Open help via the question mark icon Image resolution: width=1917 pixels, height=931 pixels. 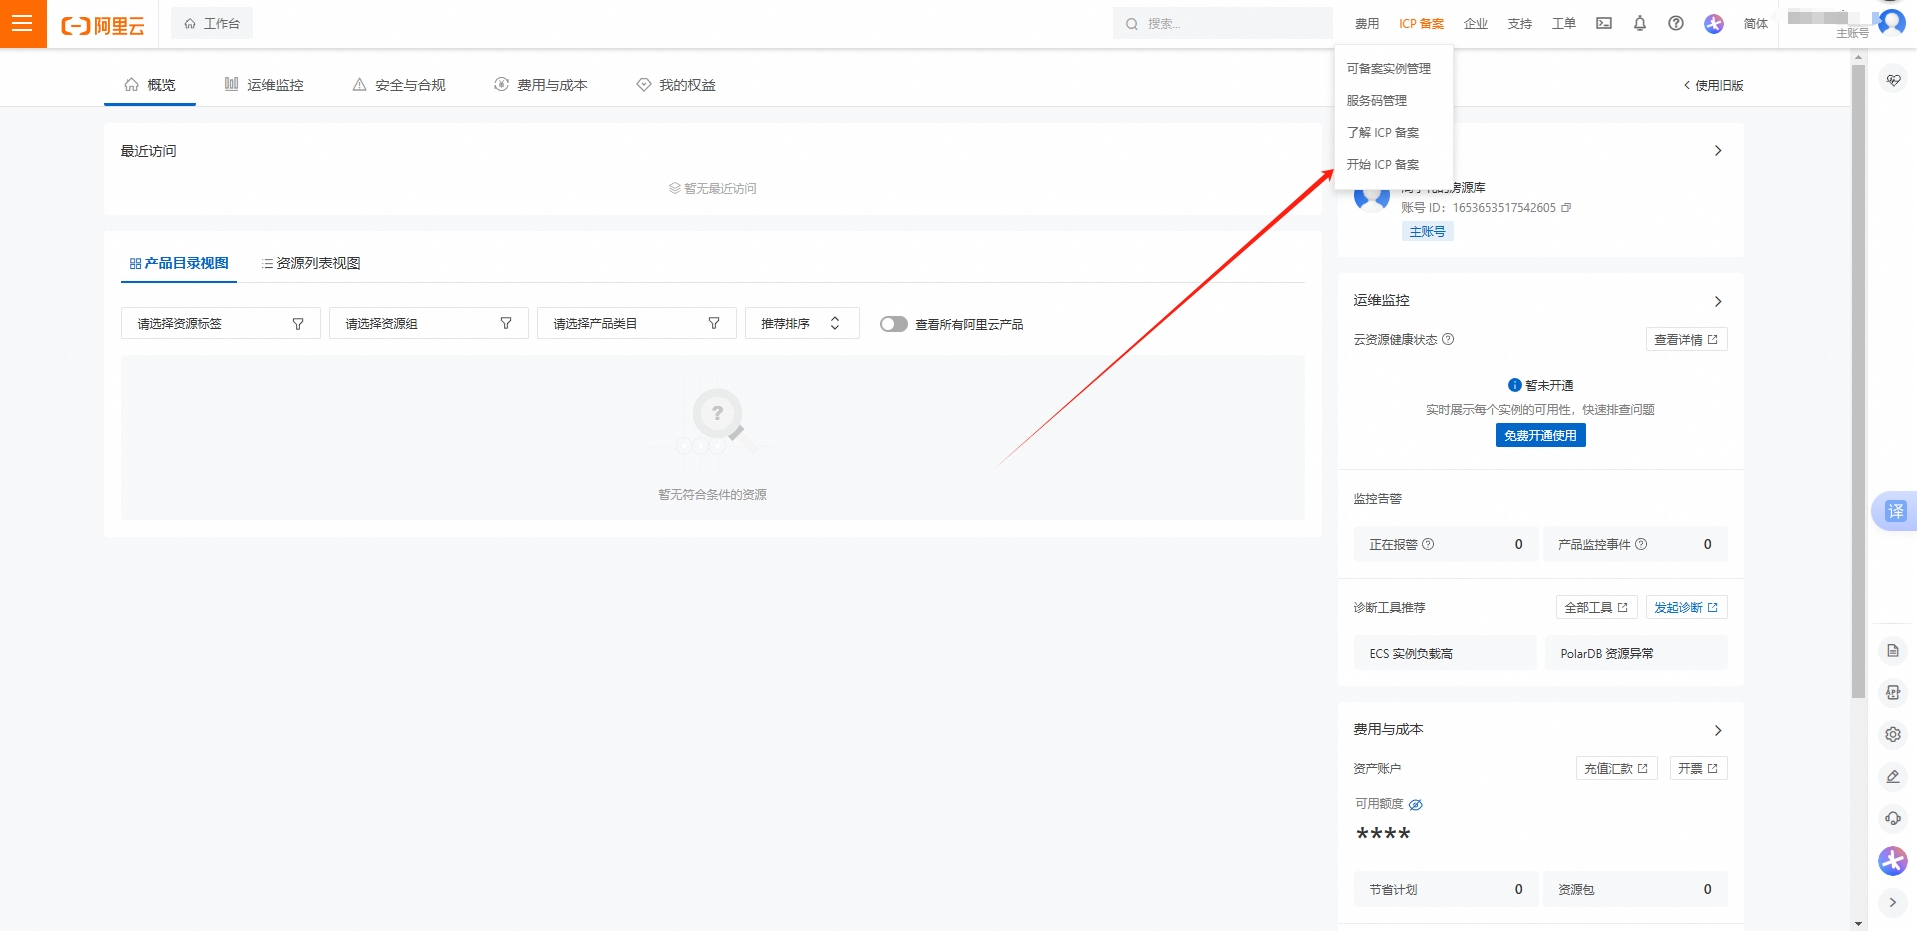pyautogui.click(x=1675, y=23)
